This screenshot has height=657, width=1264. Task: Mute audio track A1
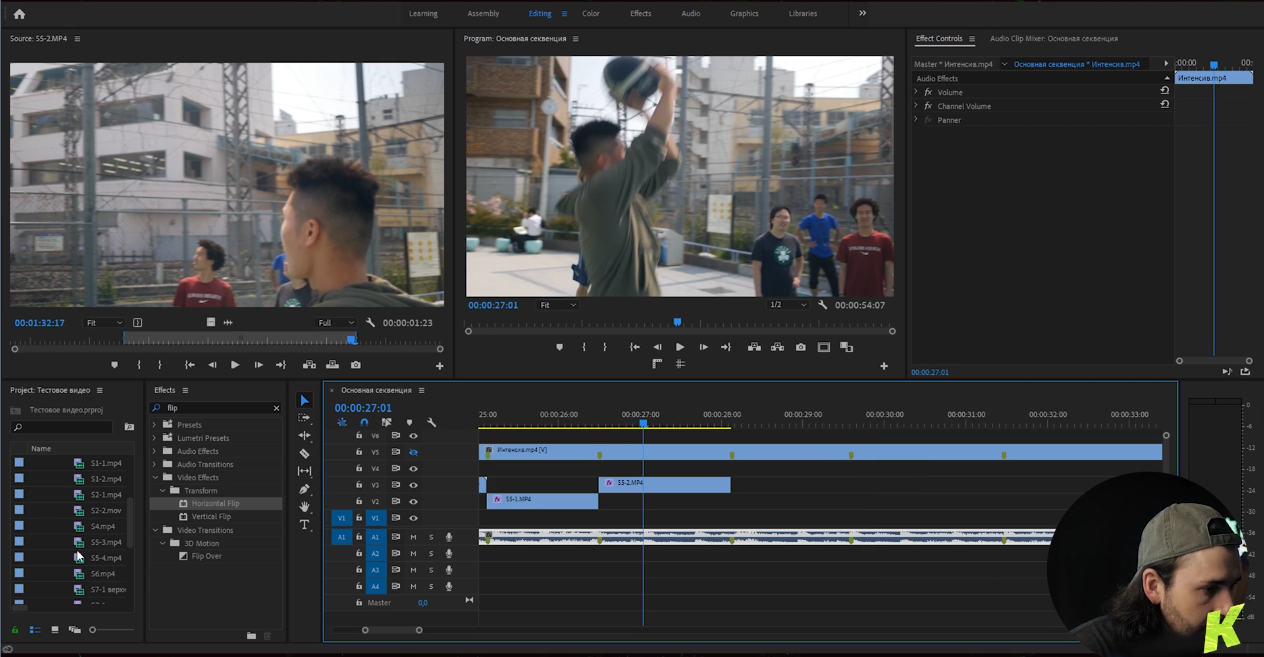413,537
